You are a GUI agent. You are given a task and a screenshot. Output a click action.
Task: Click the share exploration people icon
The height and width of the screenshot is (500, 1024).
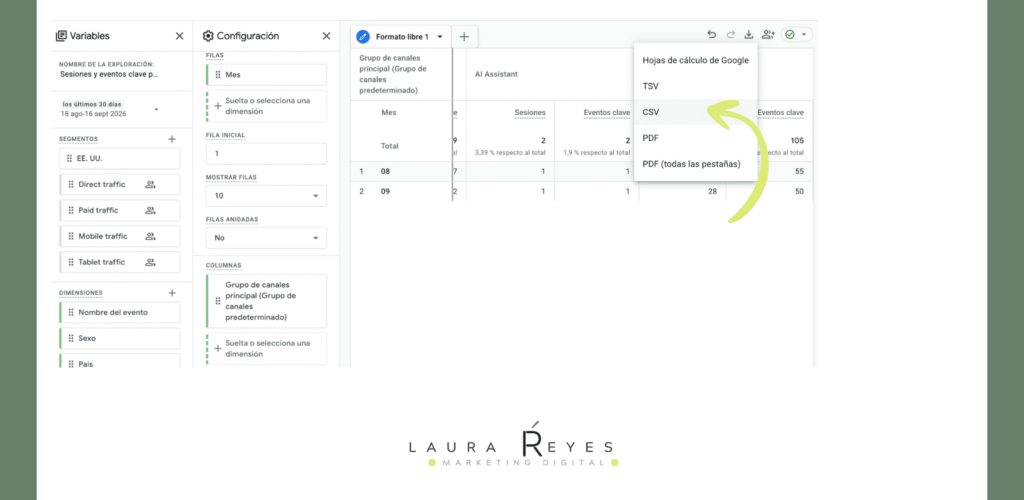coord(768,35)
